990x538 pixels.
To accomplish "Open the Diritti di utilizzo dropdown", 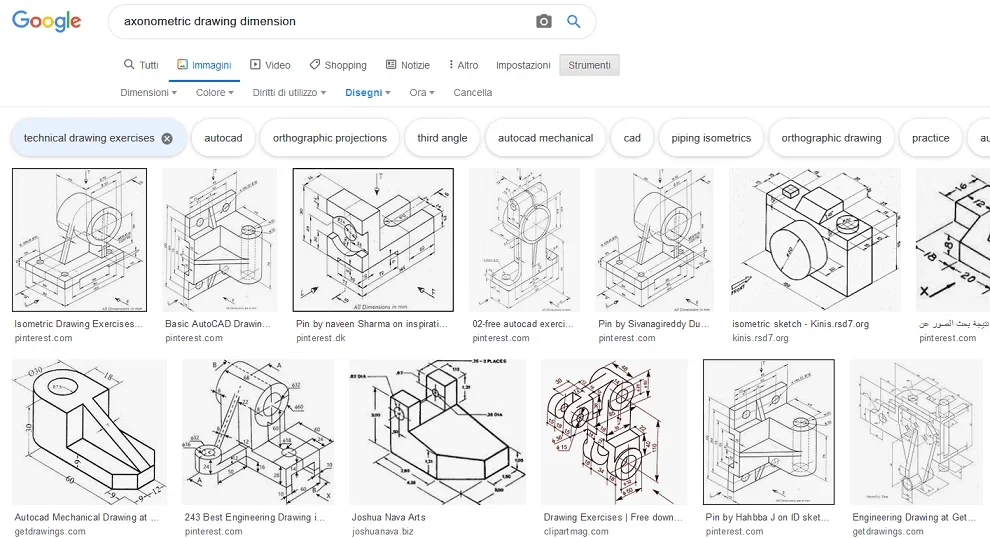I will tap(289, 92).
